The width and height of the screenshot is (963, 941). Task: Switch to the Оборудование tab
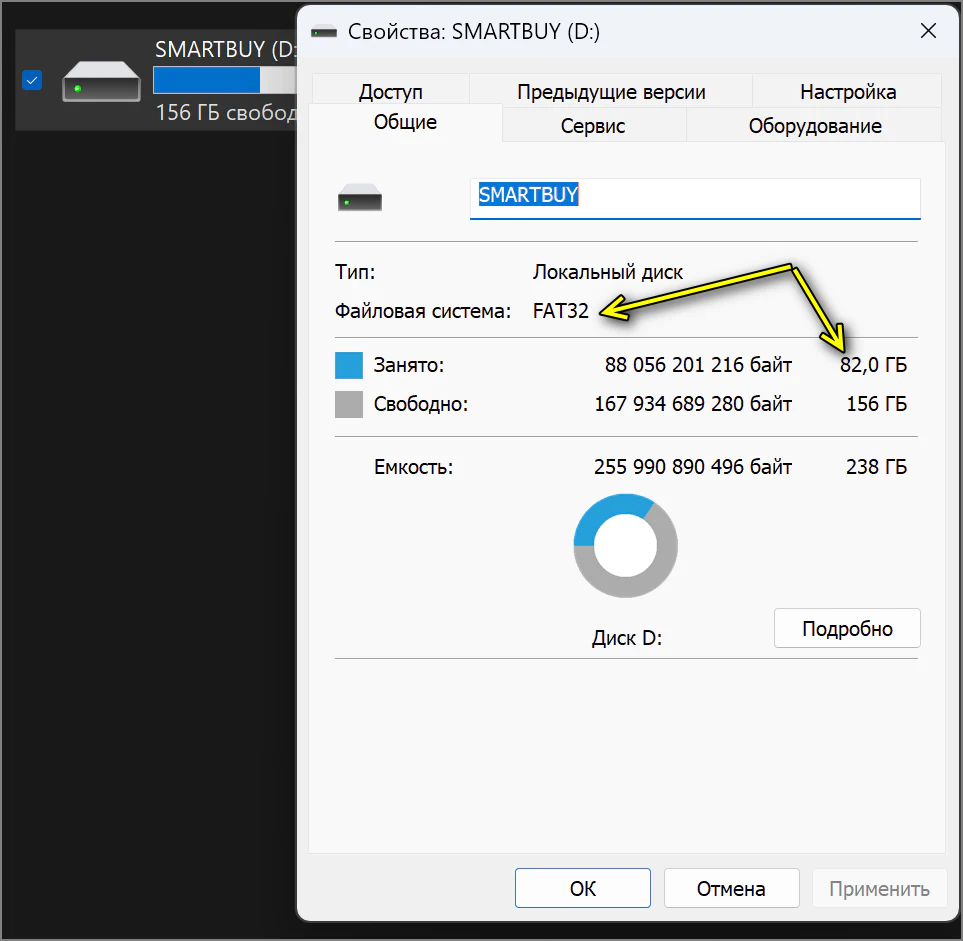(814, 126)
